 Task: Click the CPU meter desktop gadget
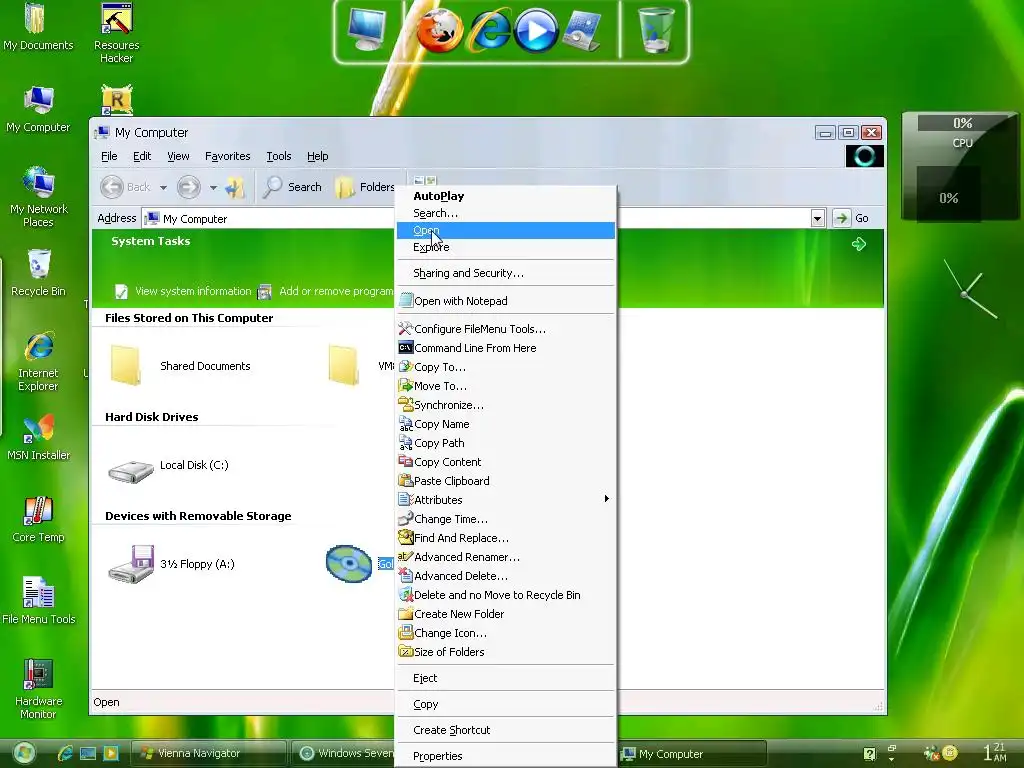pos(961,166)
